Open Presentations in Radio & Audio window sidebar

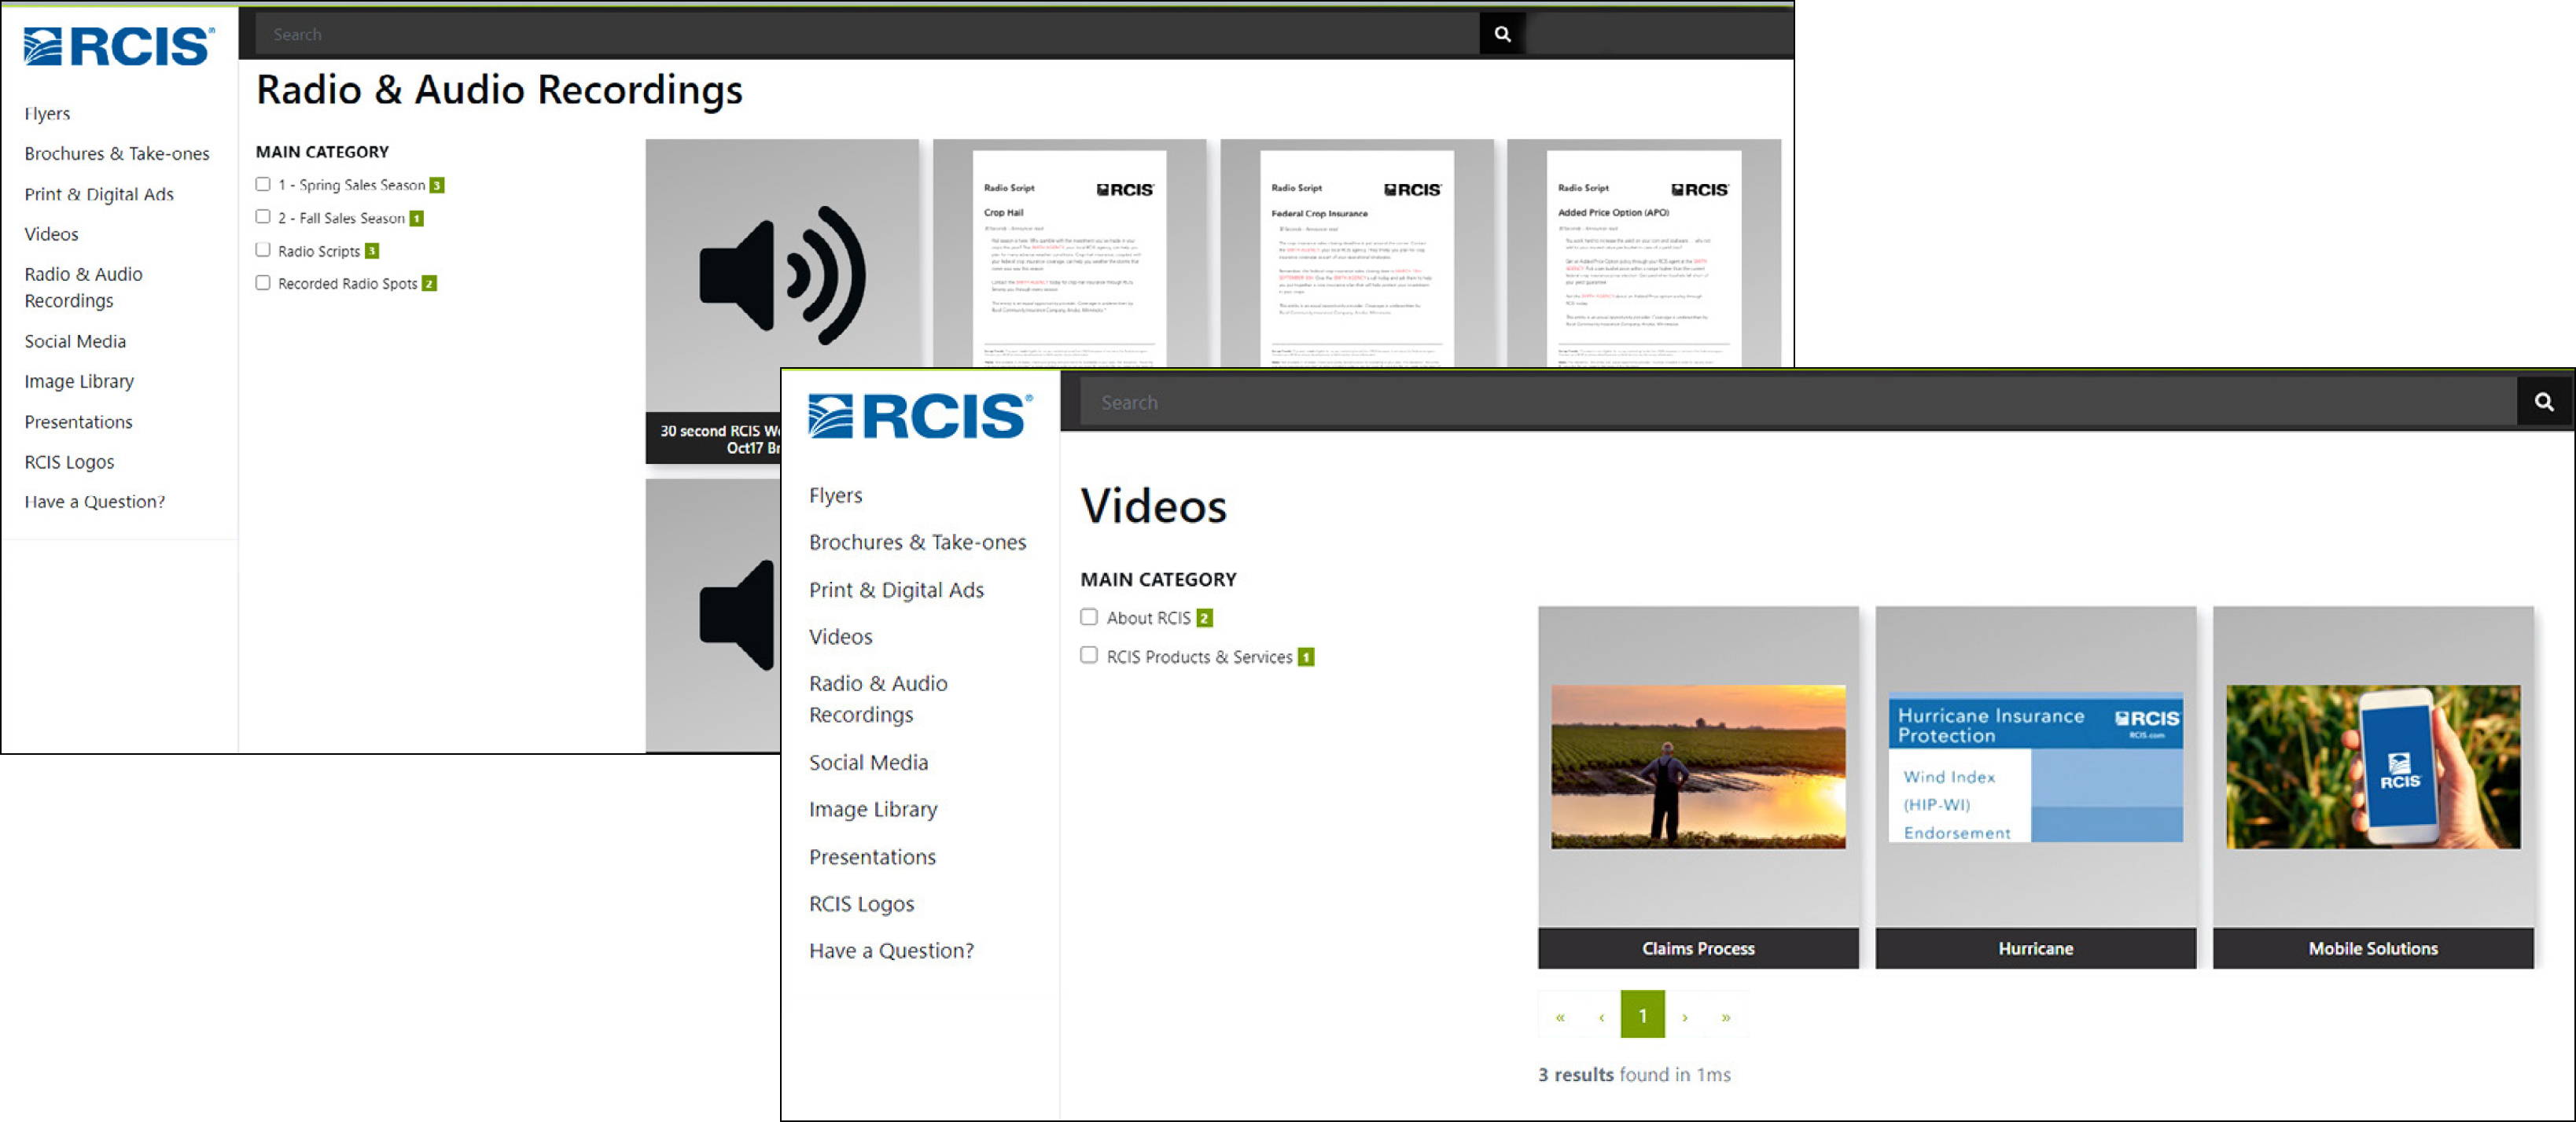[78, 422]
